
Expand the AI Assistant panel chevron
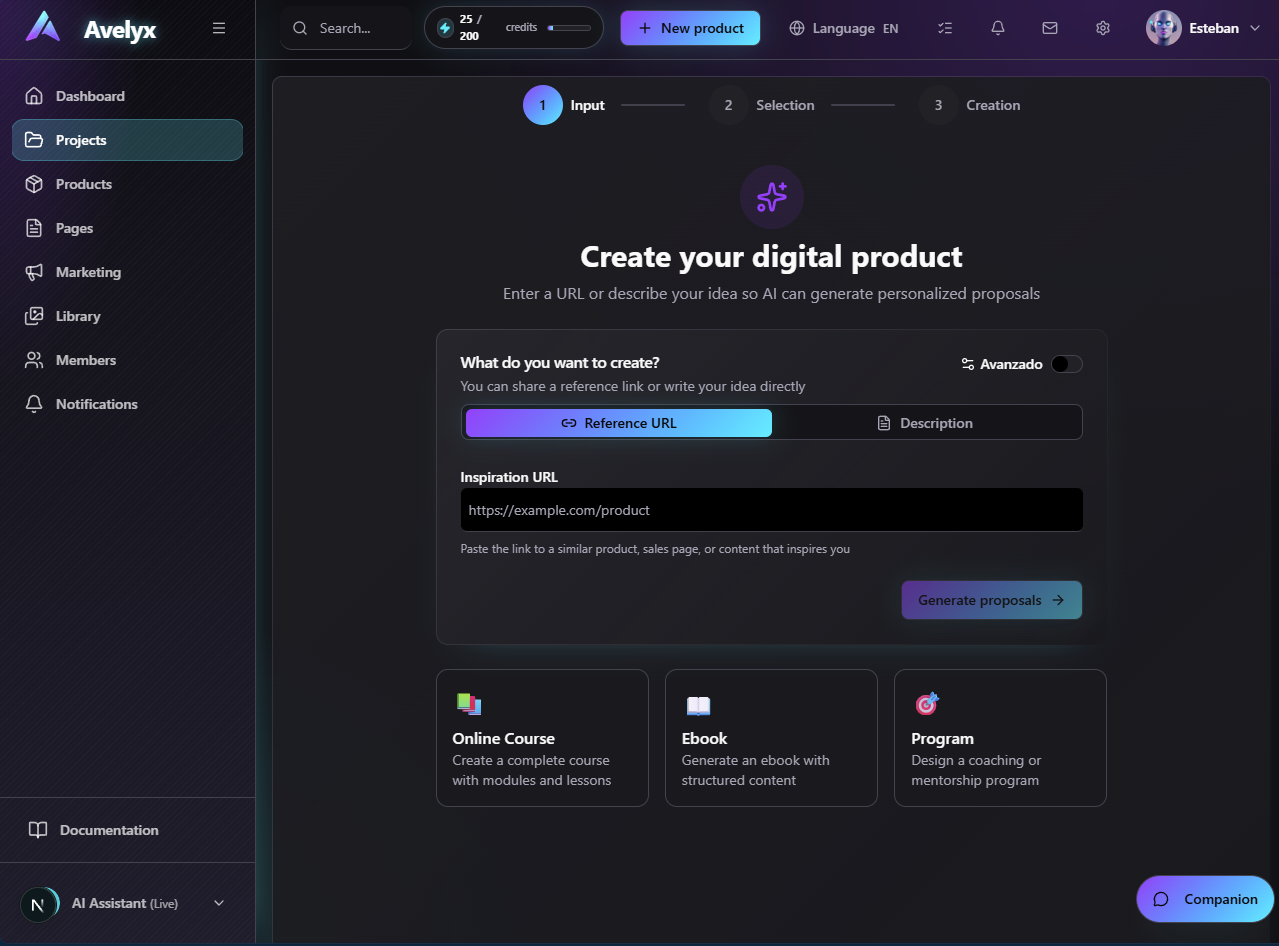tap(218, 902)
